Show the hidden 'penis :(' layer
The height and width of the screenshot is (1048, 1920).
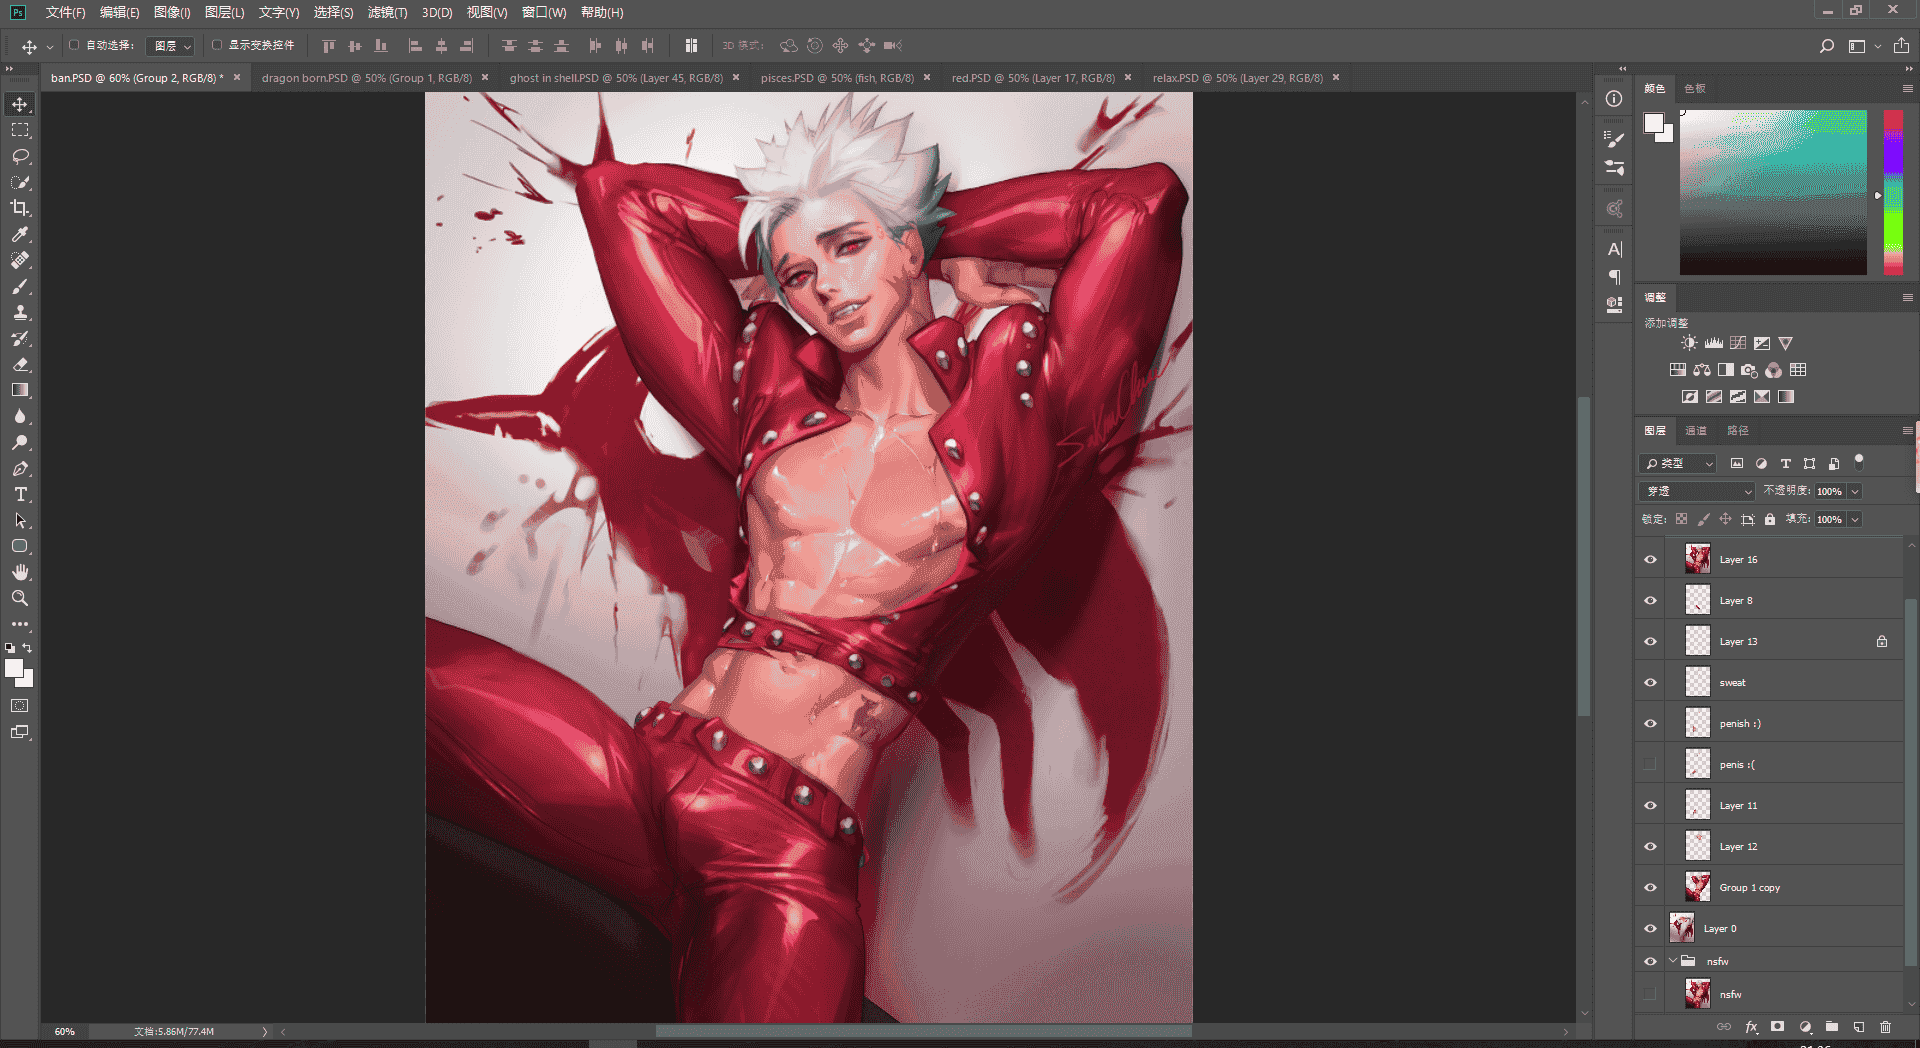click(1650, 765)
